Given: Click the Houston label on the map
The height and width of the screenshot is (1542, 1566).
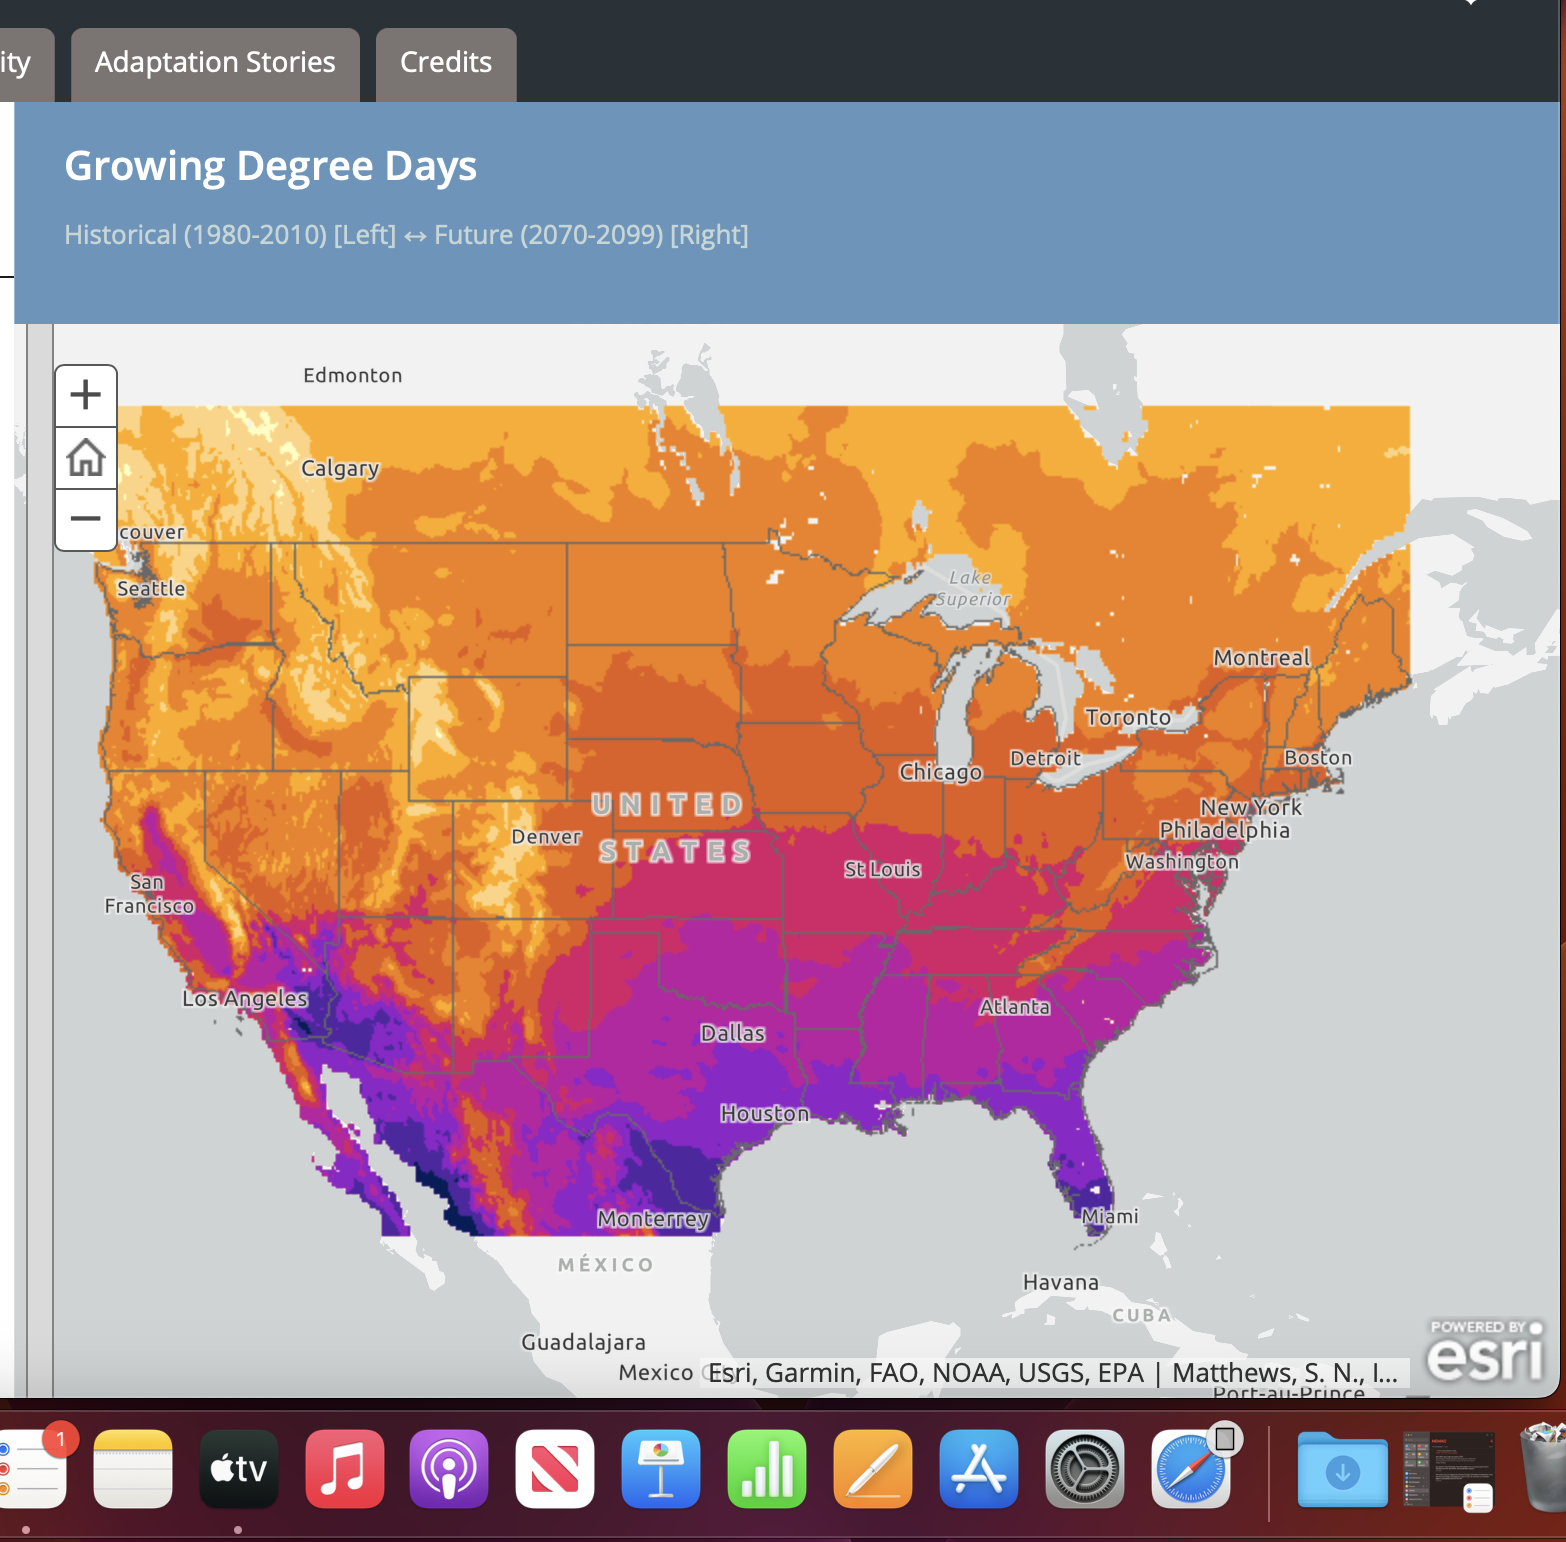Looking at the screenshot, I should [x=765, y=1114].
